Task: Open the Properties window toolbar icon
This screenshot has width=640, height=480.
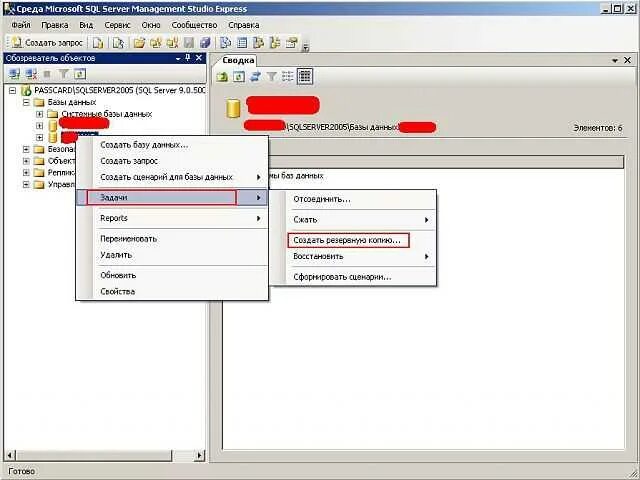Action: pos(291,42)
